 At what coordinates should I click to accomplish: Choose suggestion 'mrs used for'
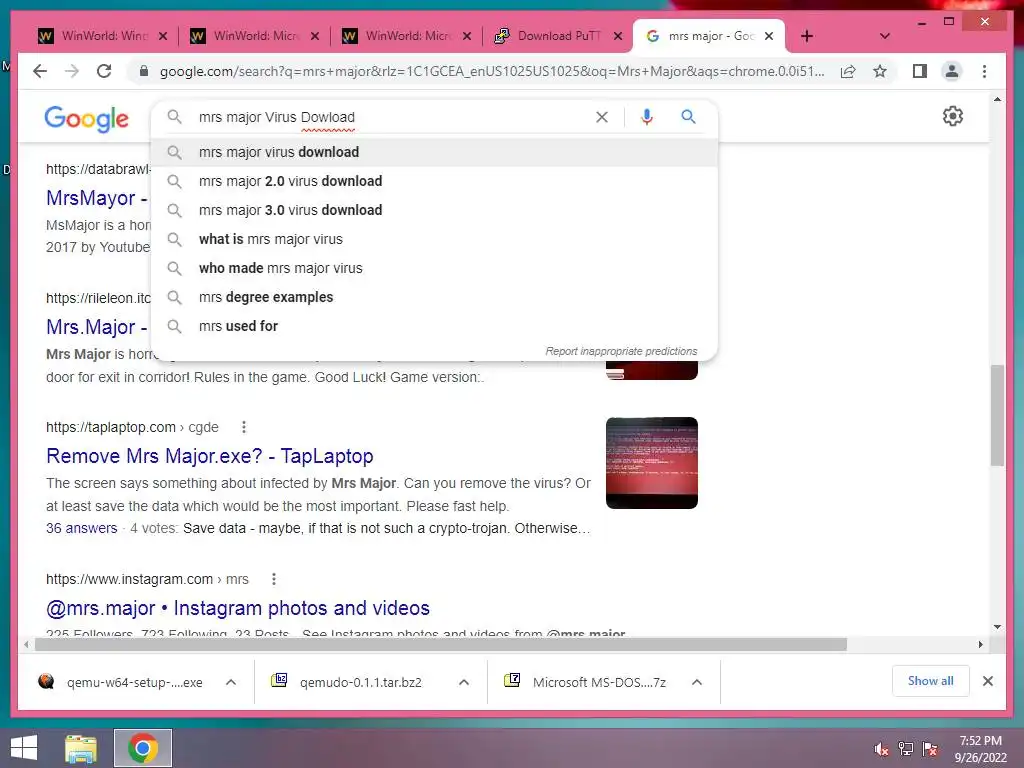pos(434,326)
